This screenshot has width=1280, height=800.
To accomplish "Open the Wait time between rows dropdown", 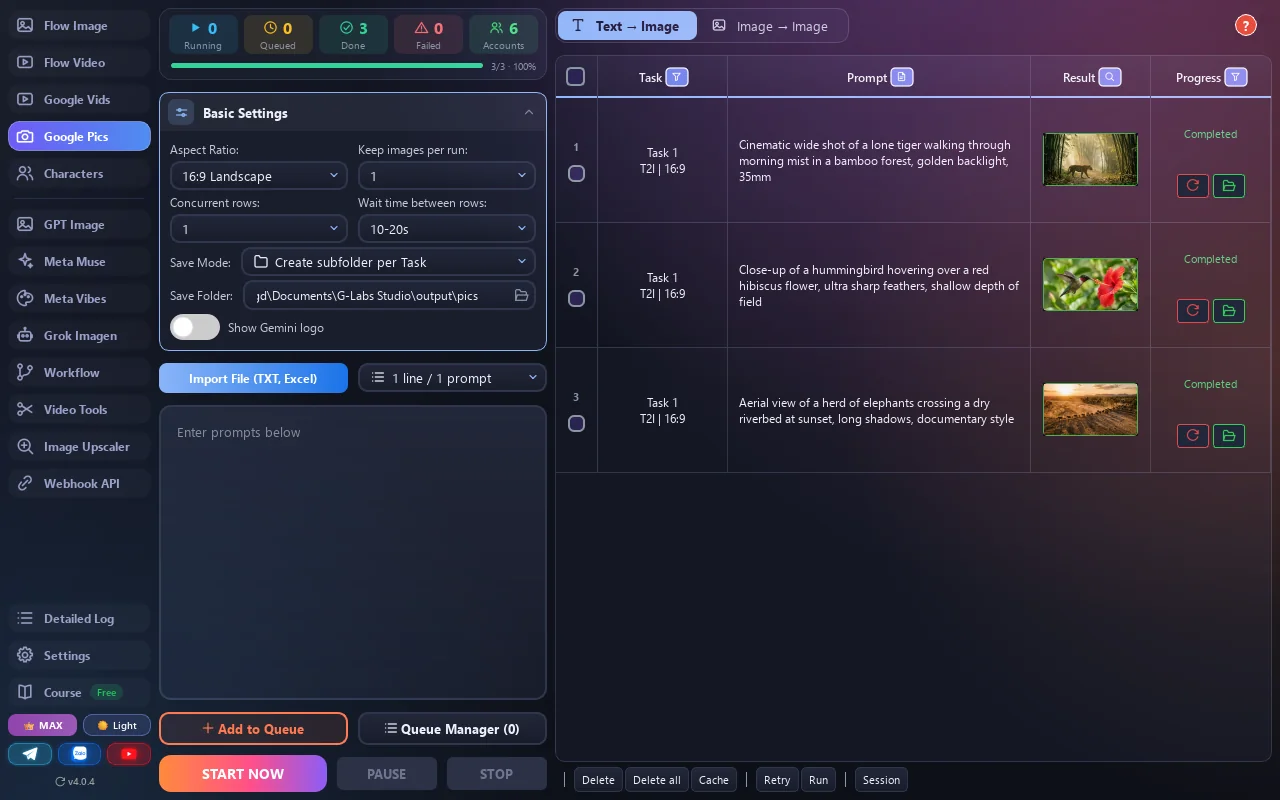I will coord(447,229).
